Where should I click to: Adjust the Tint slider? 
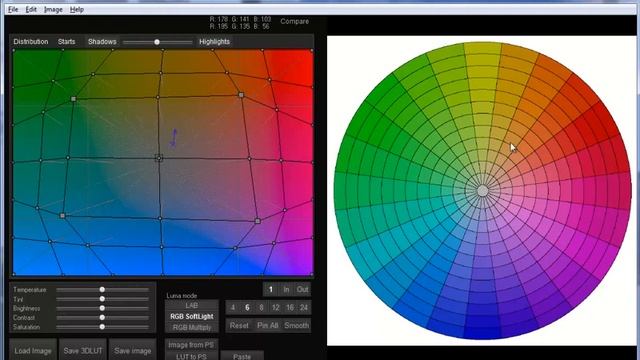coord(102,299)
